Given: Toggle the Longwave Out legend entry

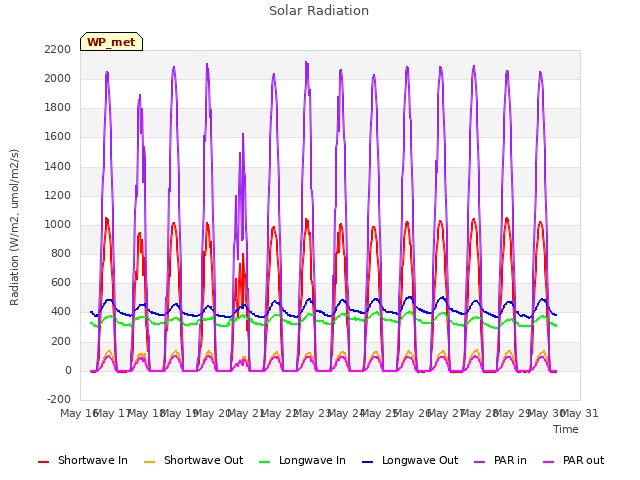Looking at the screenshot, I should click(x=410, y=460).
